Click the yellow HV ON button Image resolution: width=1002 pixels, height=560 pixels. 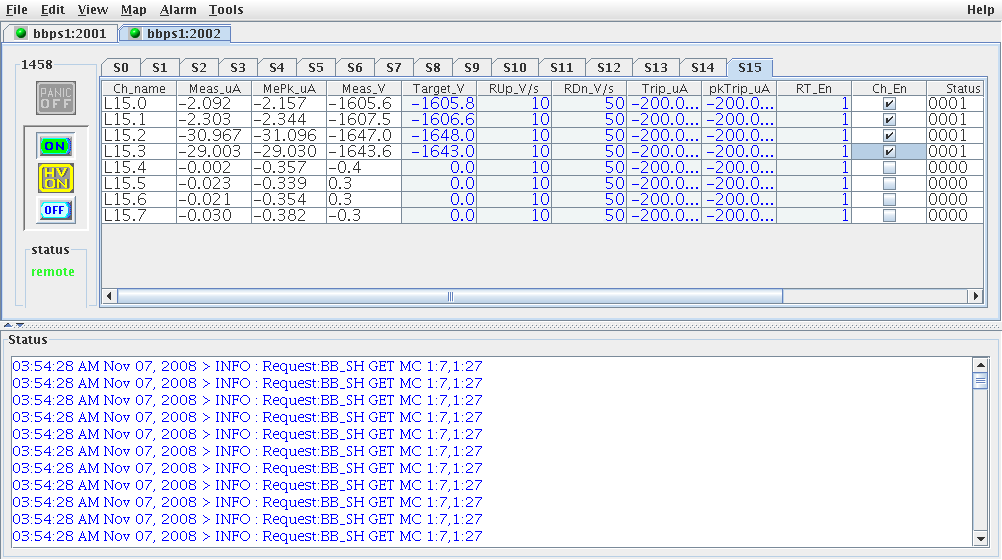click(x=56, y=178)
